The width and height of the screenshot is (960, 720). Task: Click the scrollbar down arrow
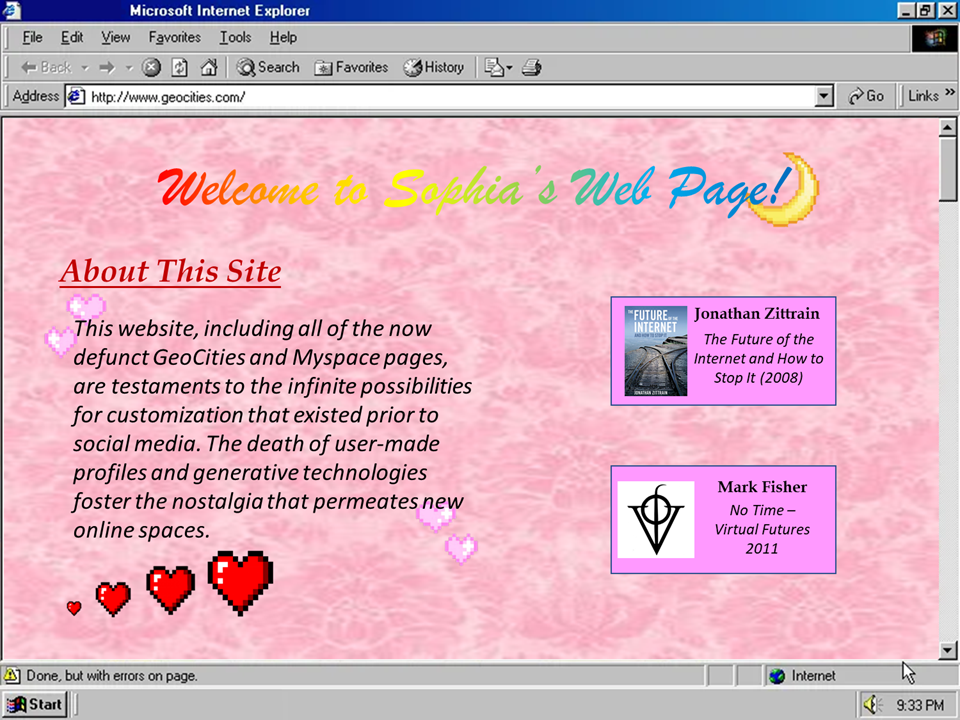click(x=948, y=651)
